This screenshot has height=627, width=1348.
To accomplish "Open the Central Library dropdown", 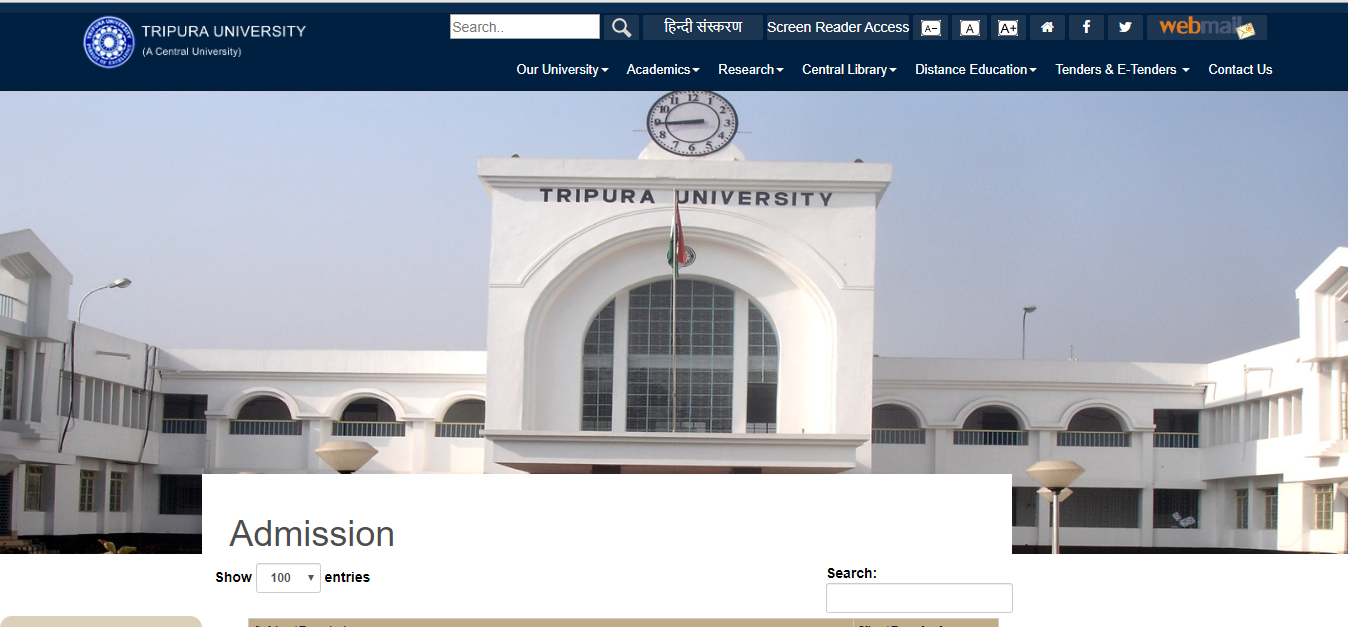I will (x=848, y=69).
